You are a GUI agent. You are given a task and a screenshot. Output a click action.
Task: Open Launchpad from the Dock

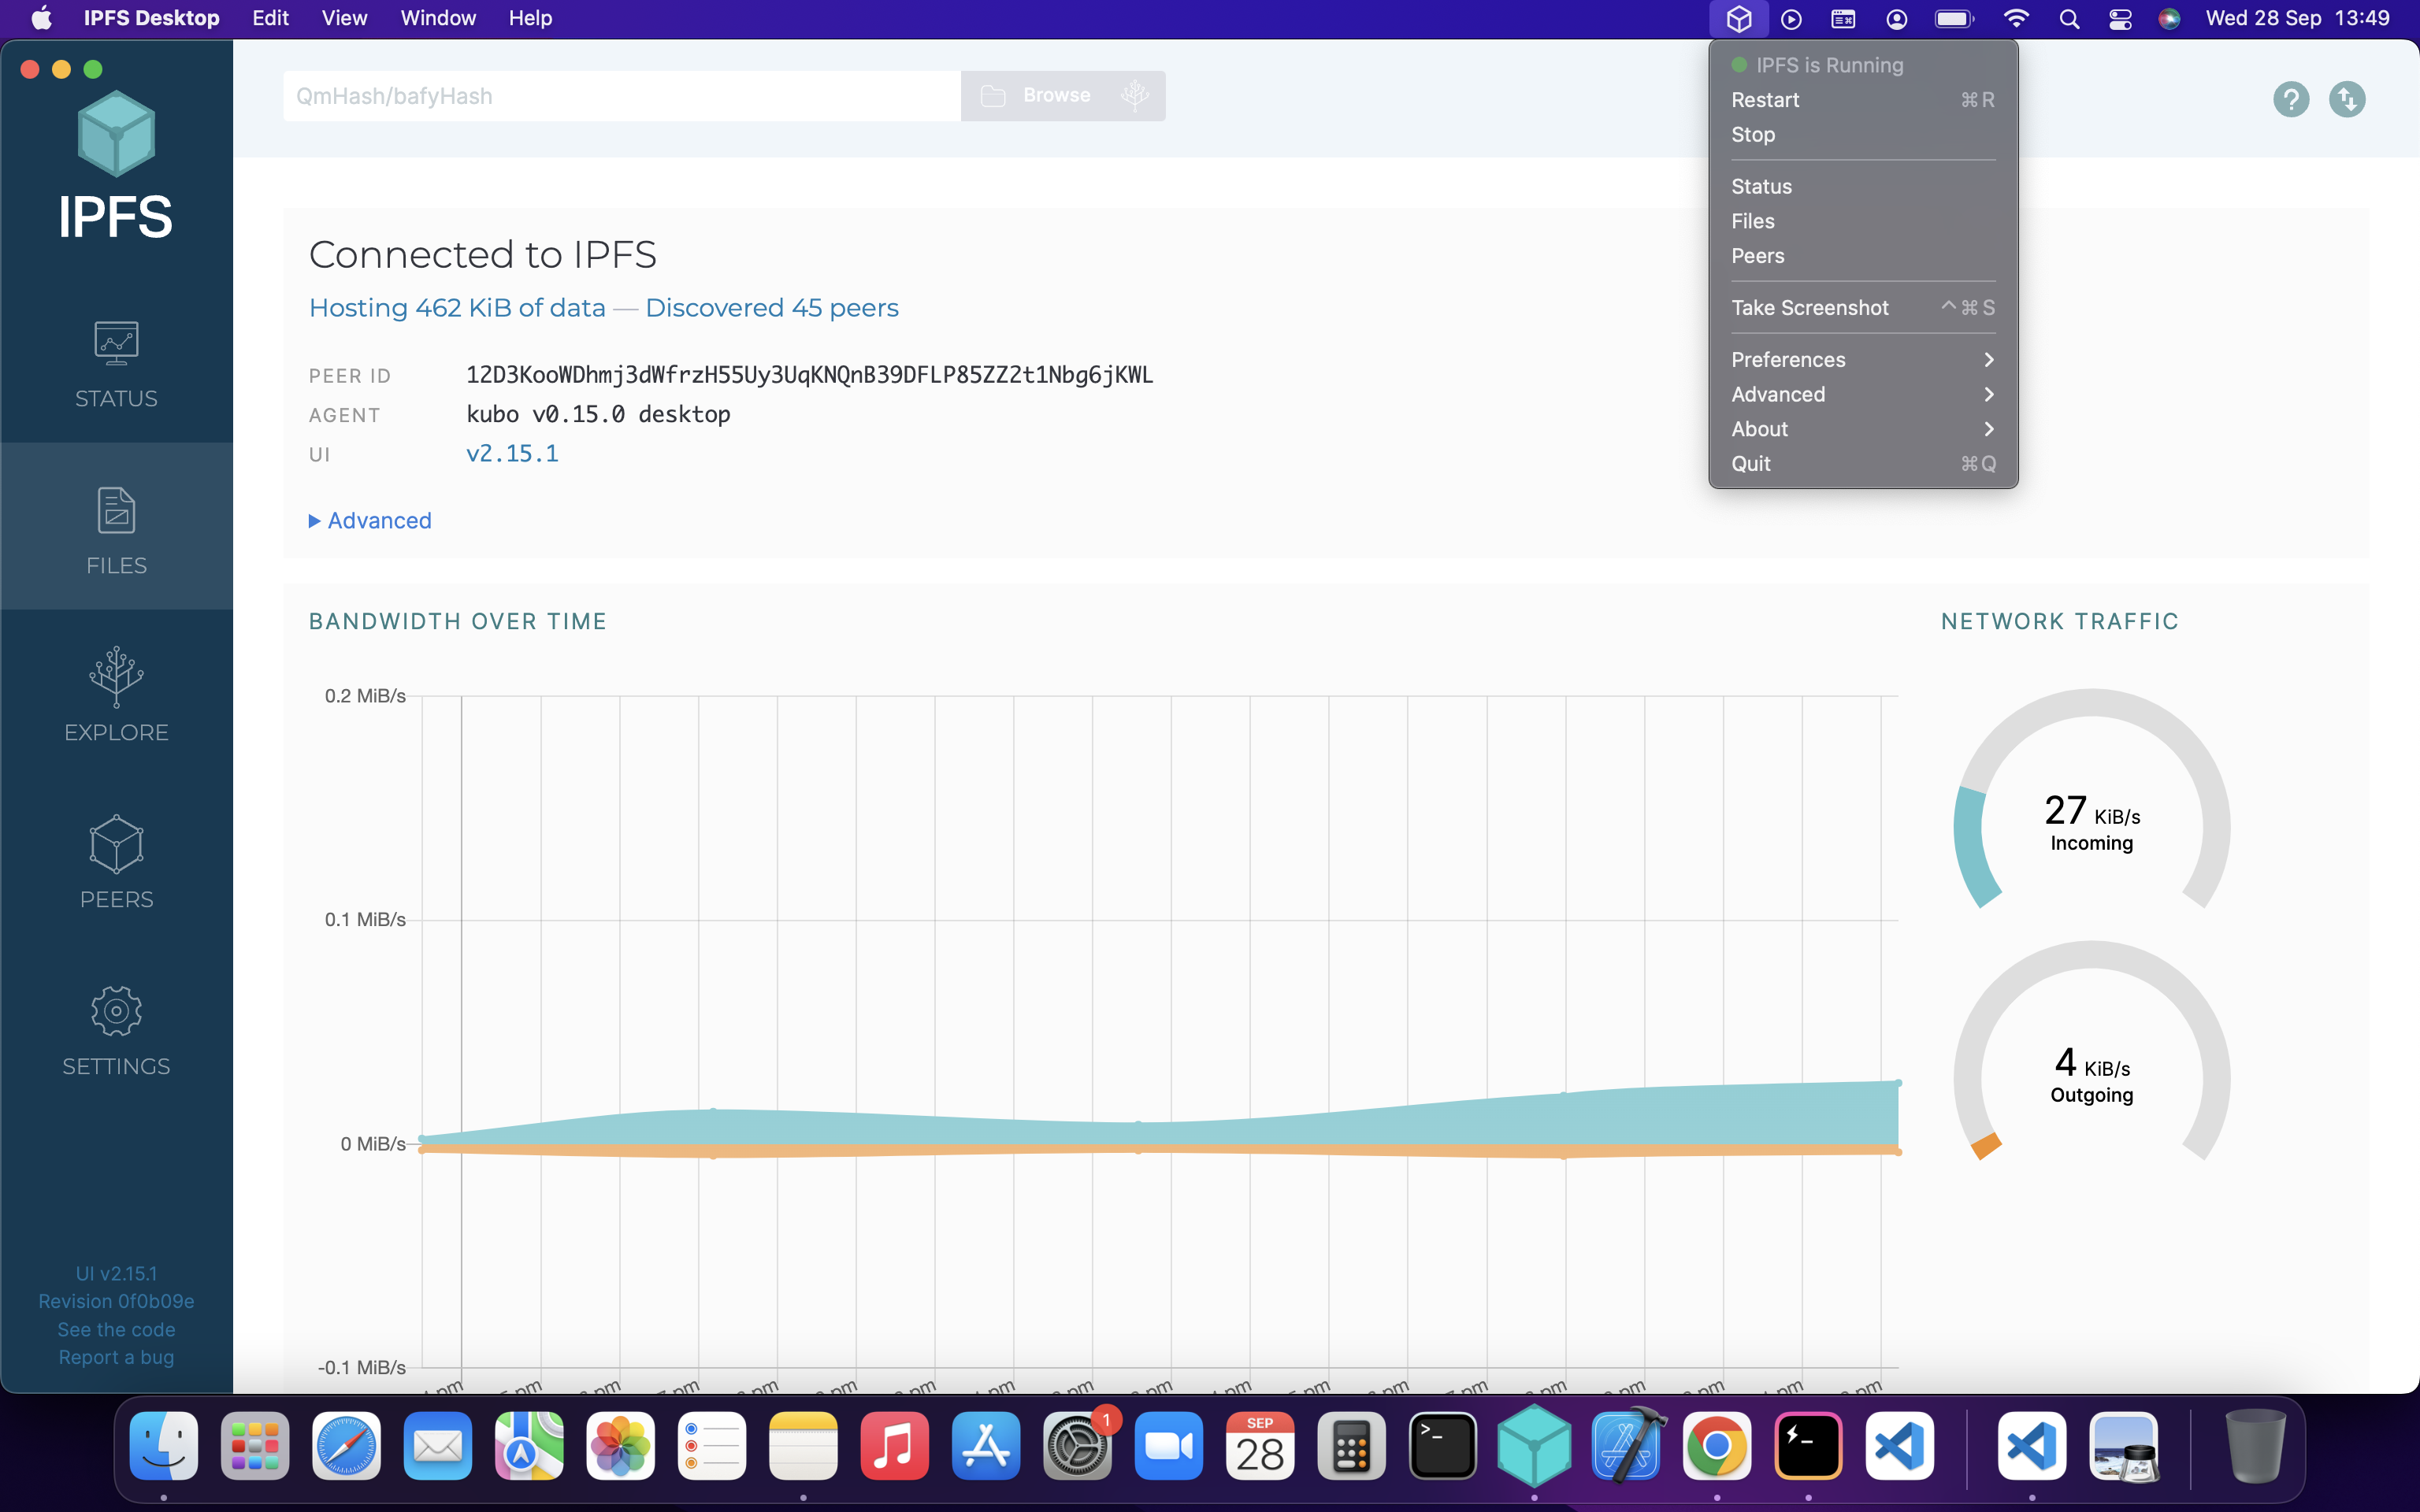255,1446
